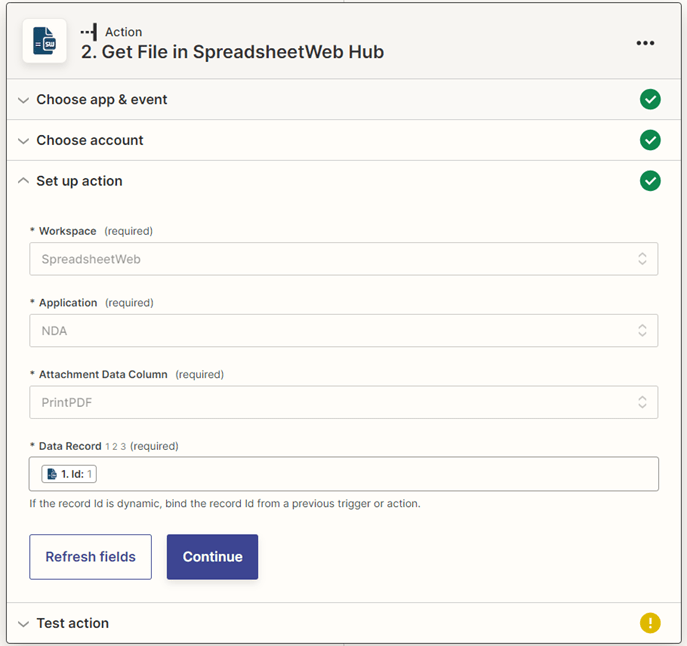Click the 'Data Record' field label

pos(70,446)
